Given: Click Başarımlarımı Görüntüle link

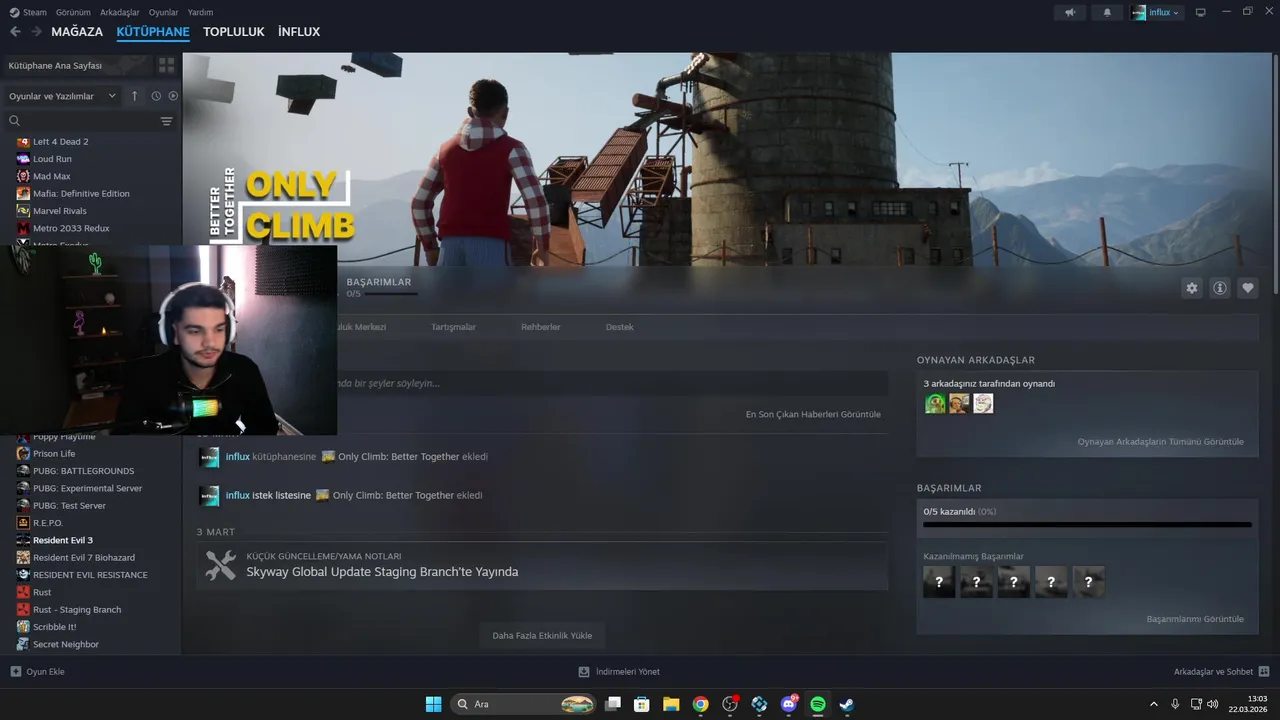Looking at the screenshot, I should click(1195, 619).
